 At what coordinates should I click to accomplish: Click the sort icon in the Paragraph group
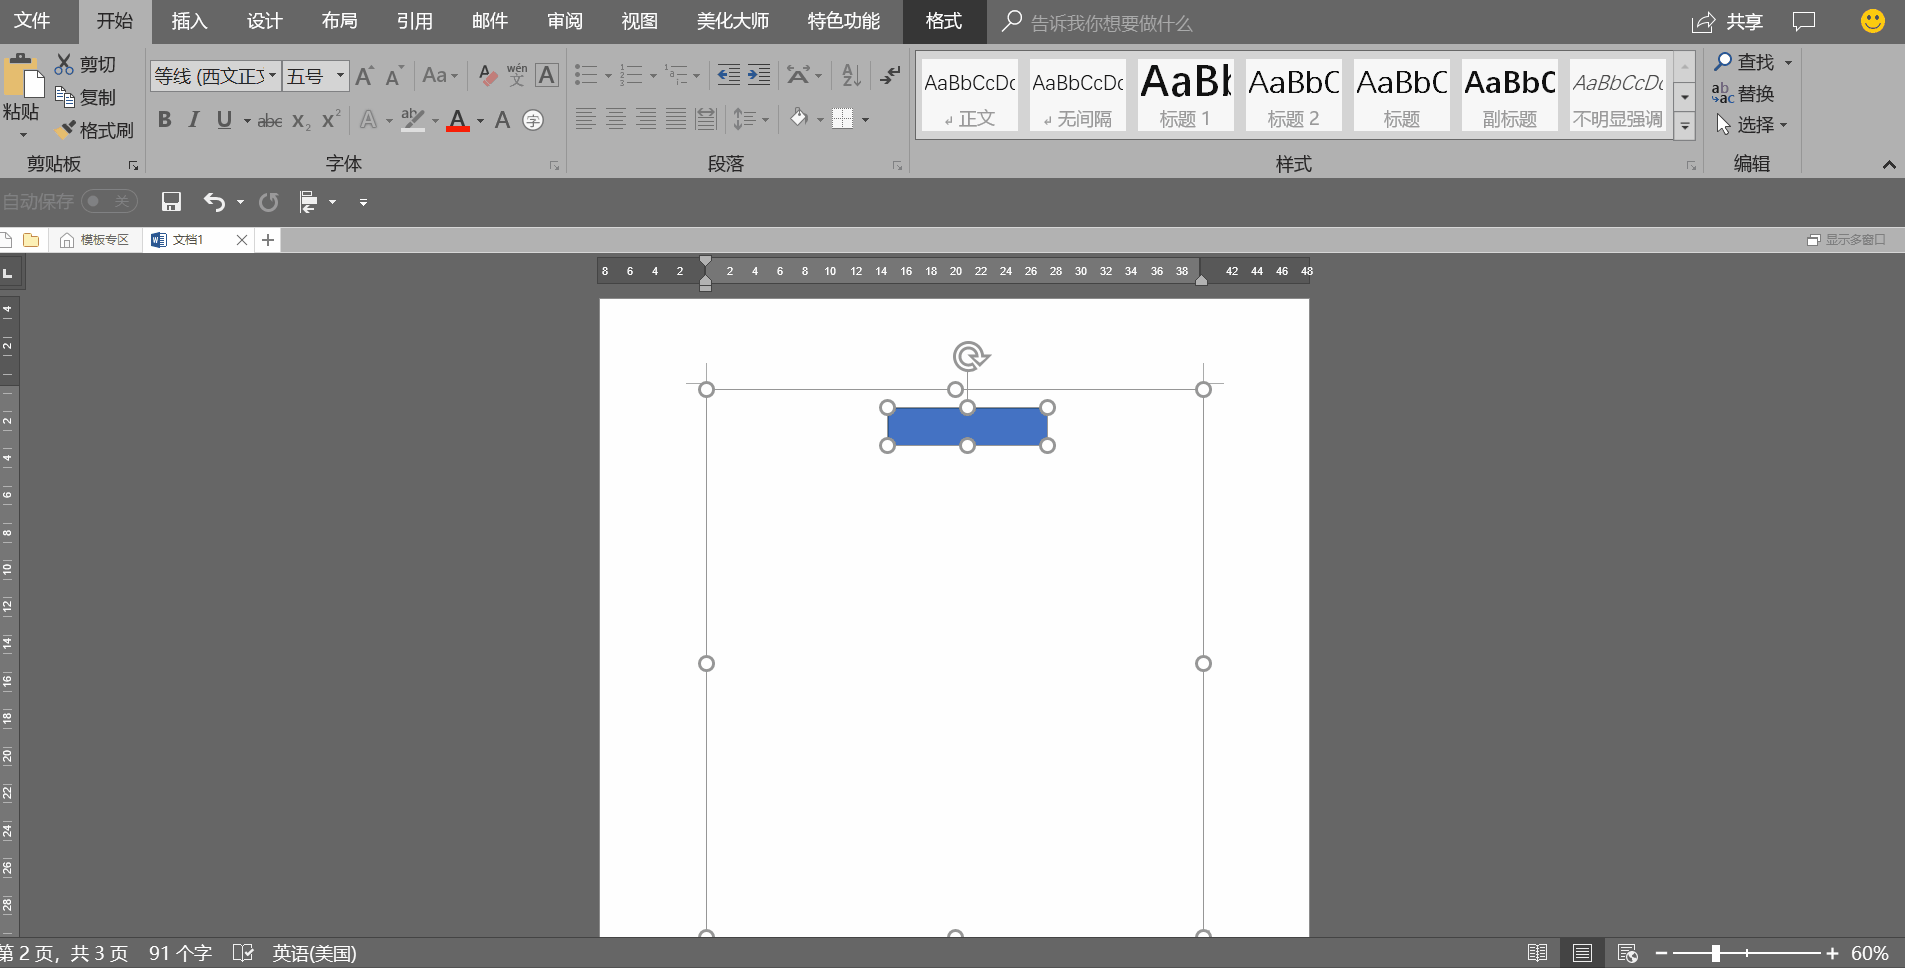[x=848, y=75]
